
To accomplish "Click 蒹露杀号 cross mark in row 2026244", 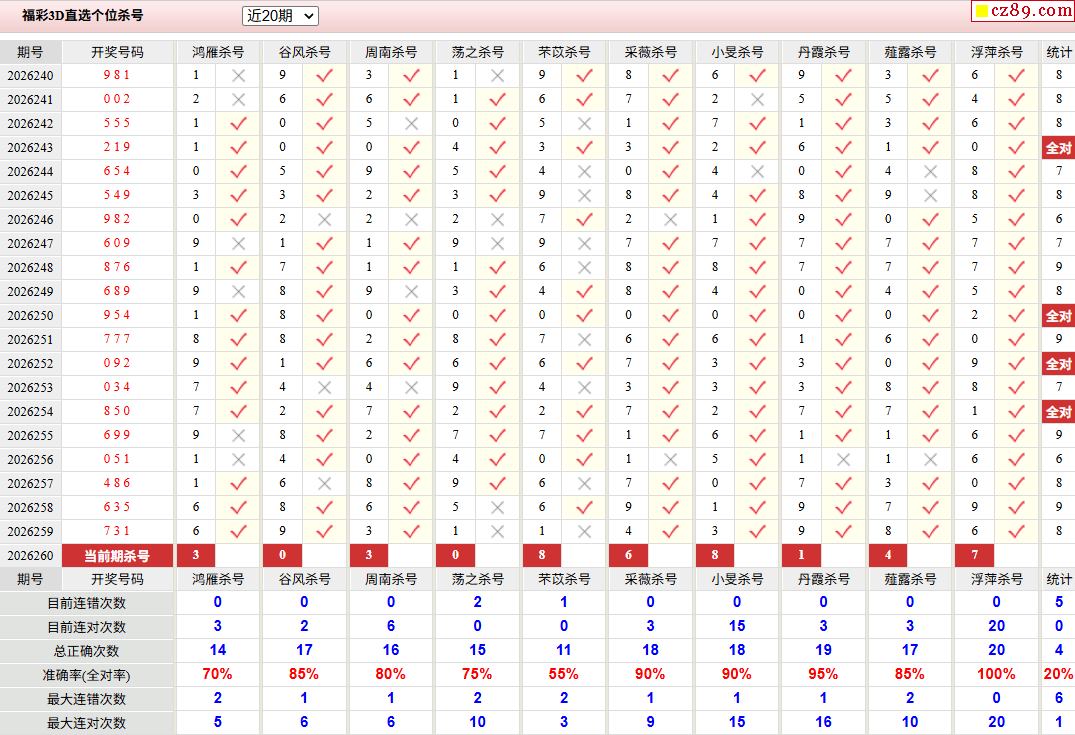I will tap(930, 171).
